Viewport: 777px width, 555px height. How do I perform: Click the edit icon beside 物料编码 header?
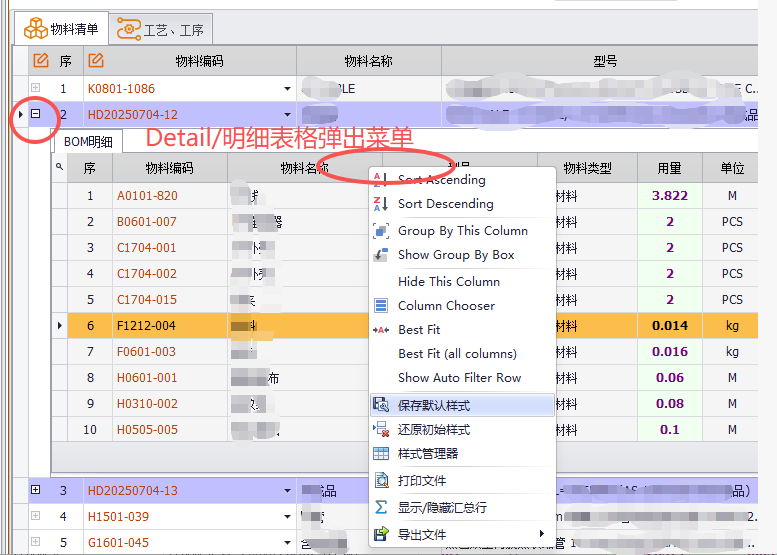coord(96,60)
